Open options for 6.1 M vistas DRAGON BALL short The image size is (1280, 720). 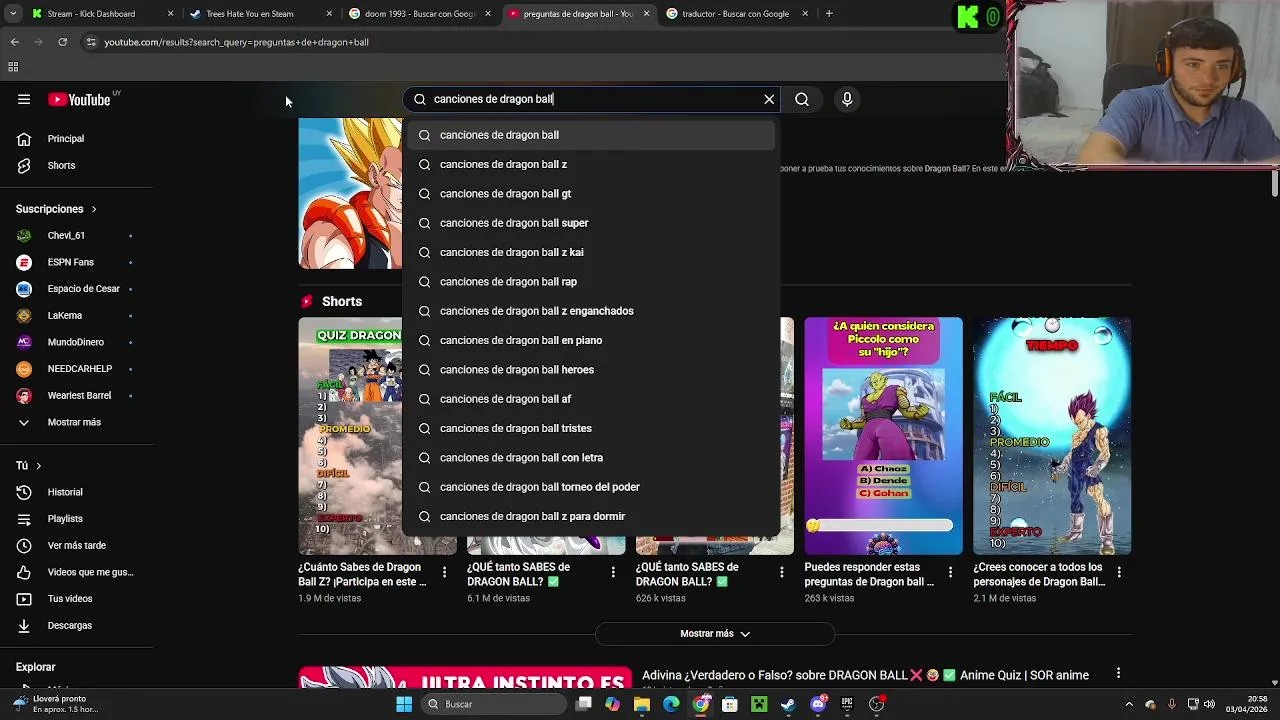pyautogui.click(x=613, y=572)
